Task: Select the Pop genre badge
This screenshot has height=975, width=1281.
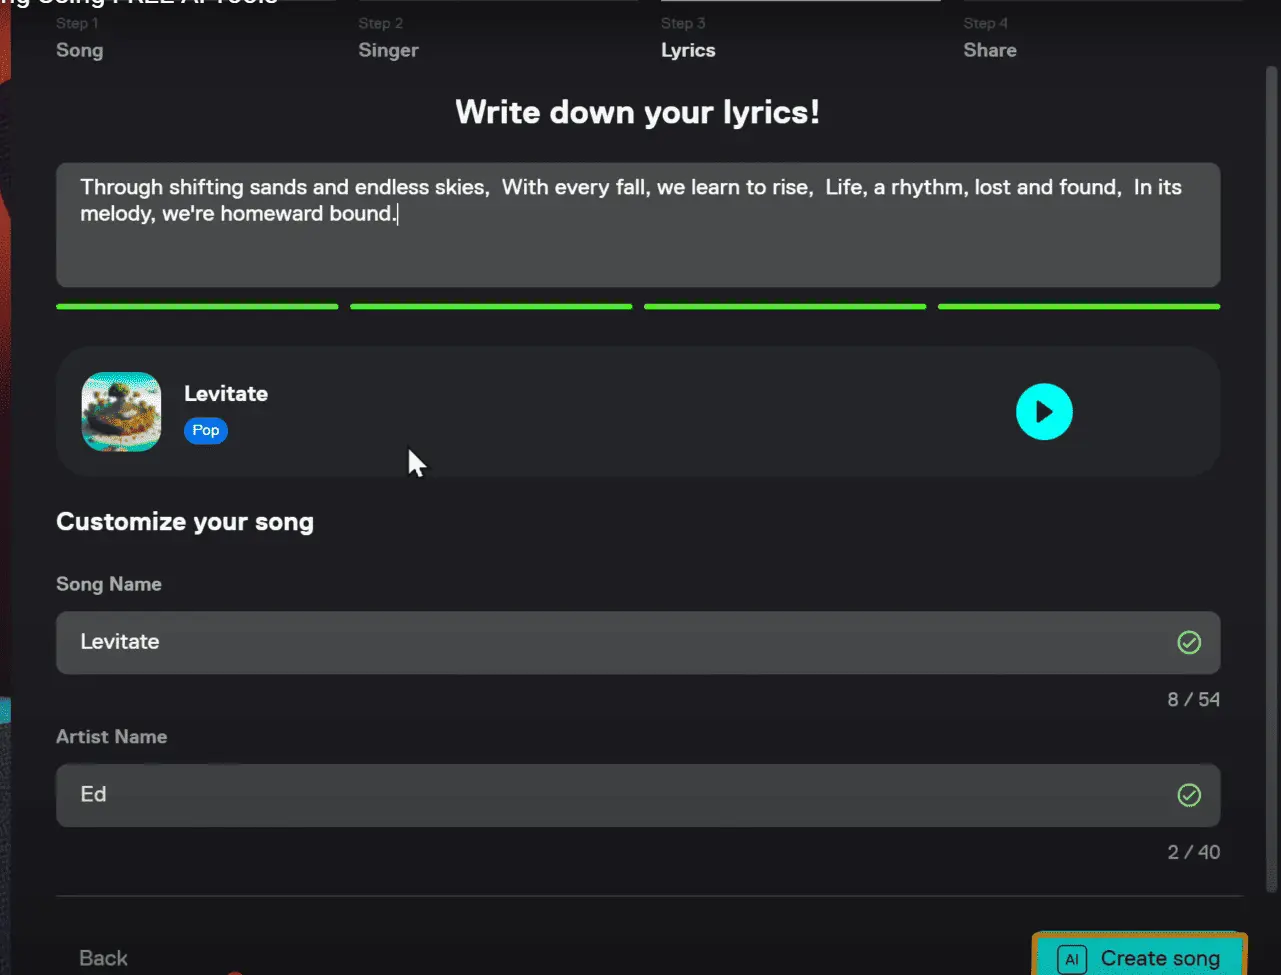Action: [205, 430]
